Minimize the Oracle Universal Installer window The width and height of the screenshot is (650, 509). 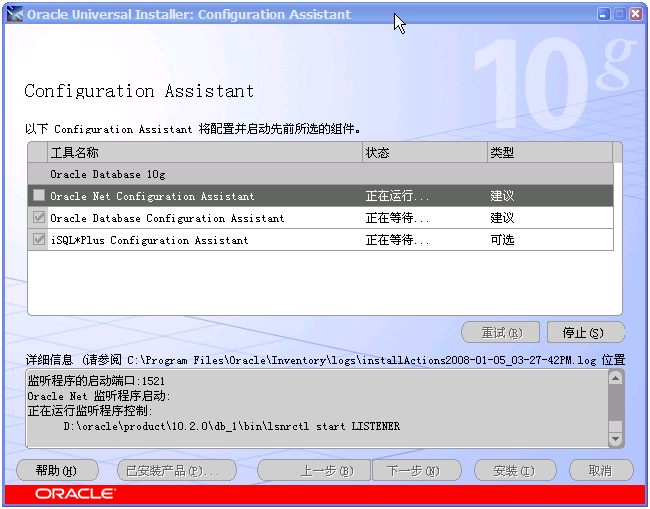[604, 15]
